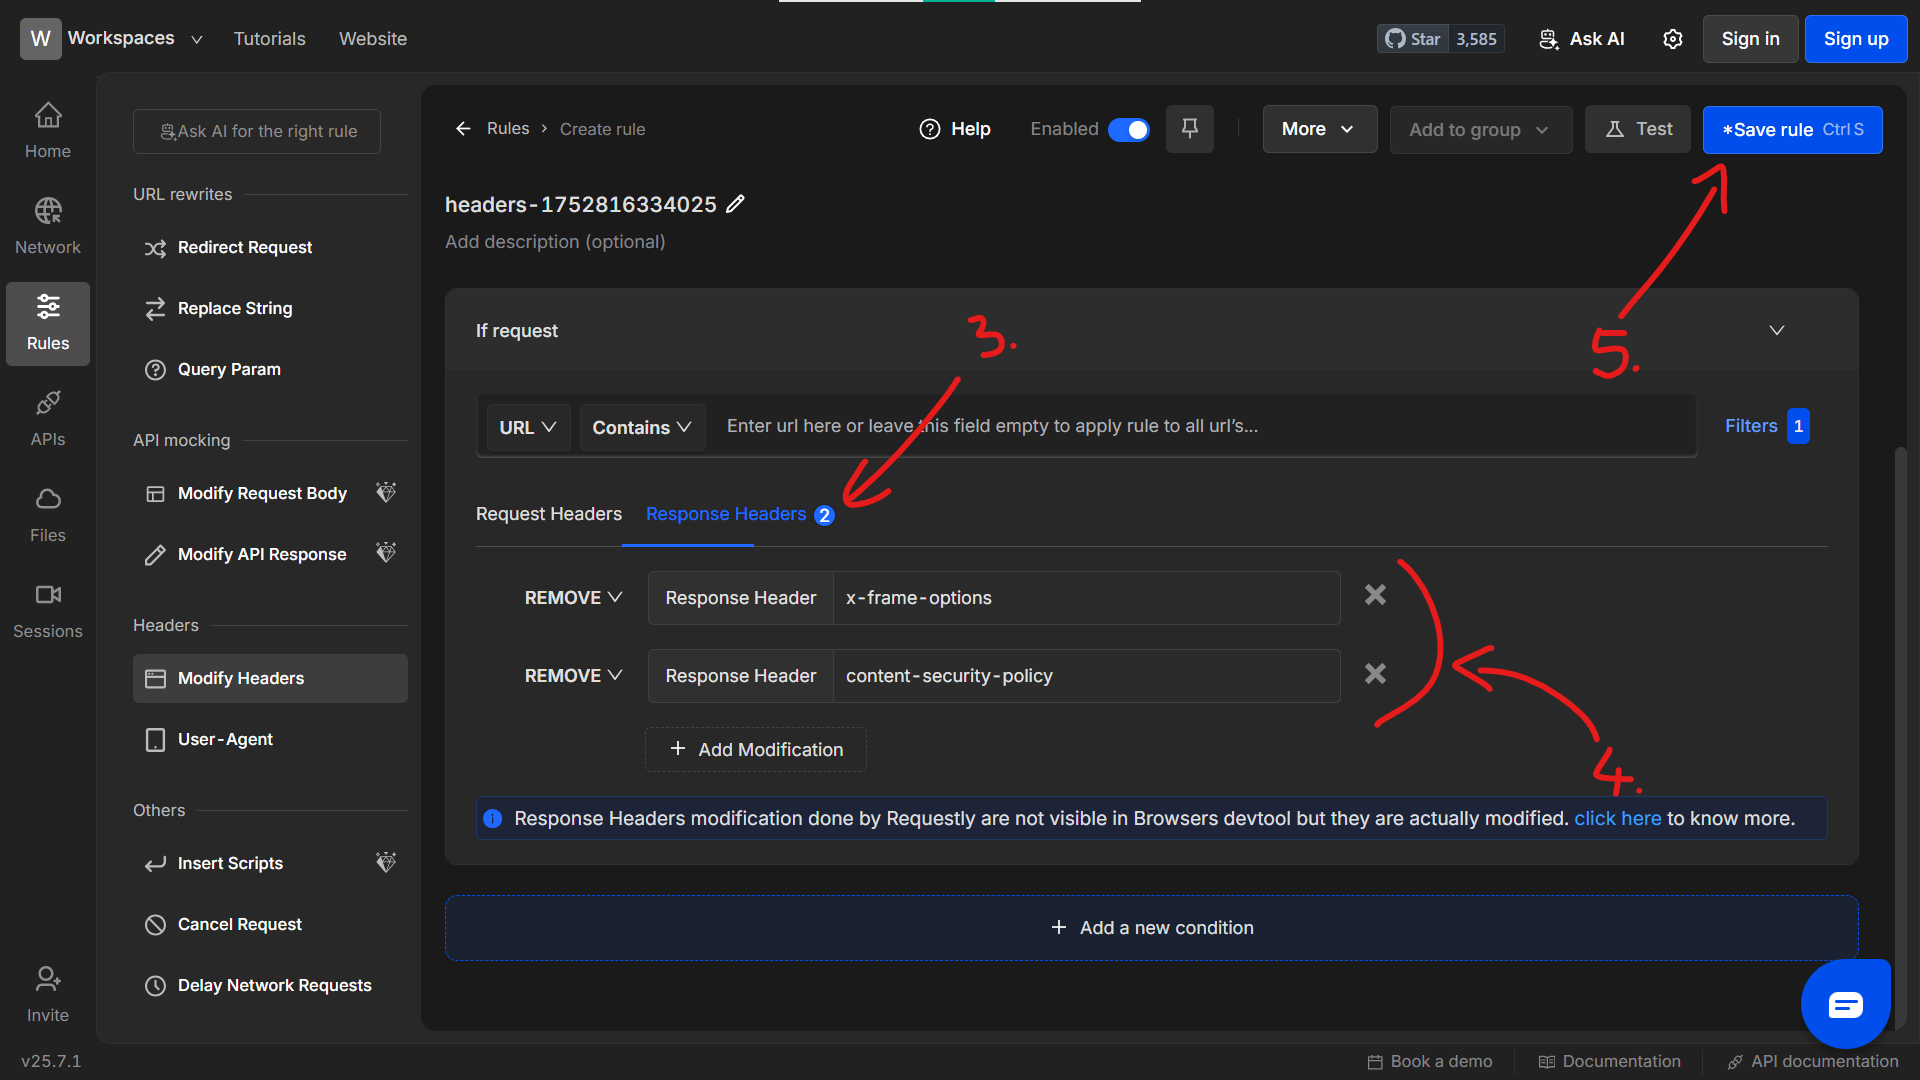The width and height of the screenshot is (1920, 1080).
Task: Save the rule with Save rule button
Action: pyautogui.click(x=1791, y=129)
